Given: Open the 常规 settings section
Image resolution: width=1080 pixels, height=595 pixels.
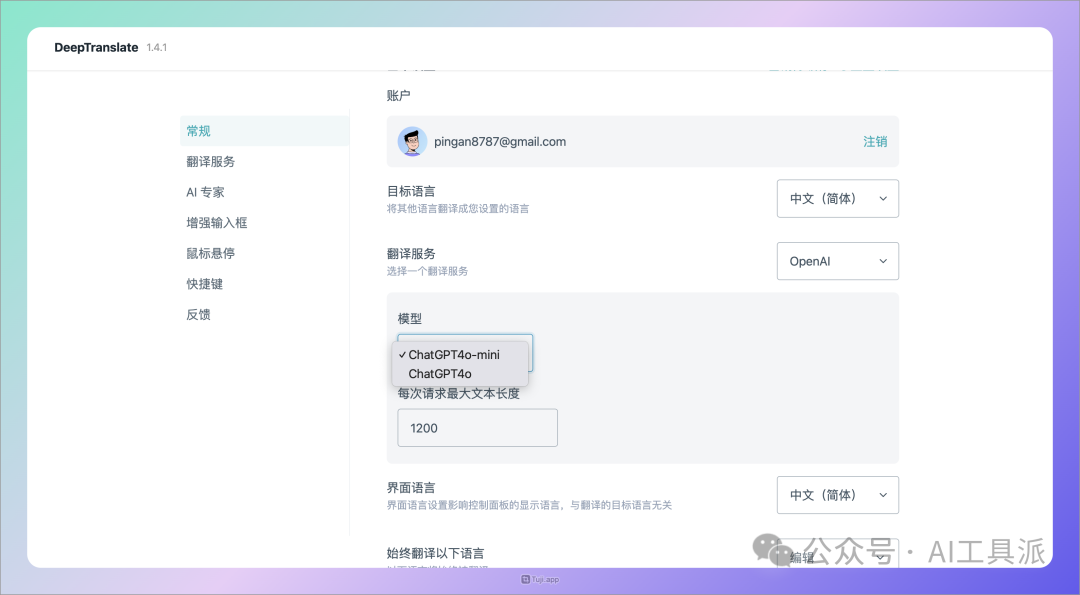Looking at the screenshot, I should point(264,131).
